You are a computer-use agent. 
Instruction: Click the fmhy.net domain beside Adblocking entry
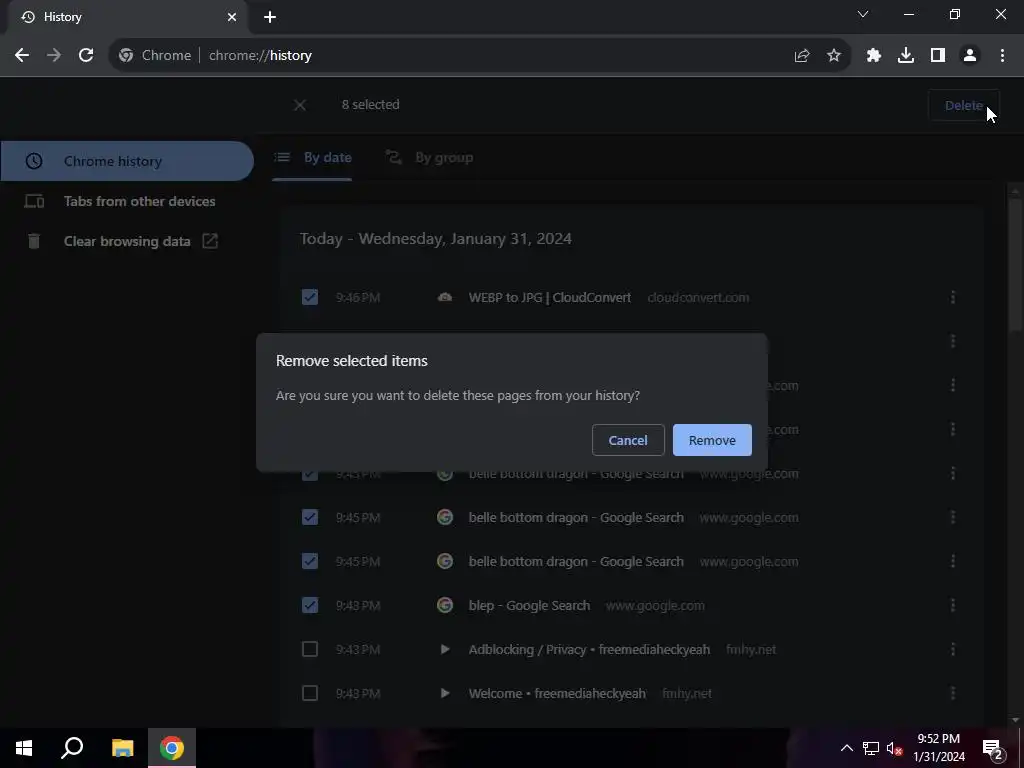[x=751, y=649]
